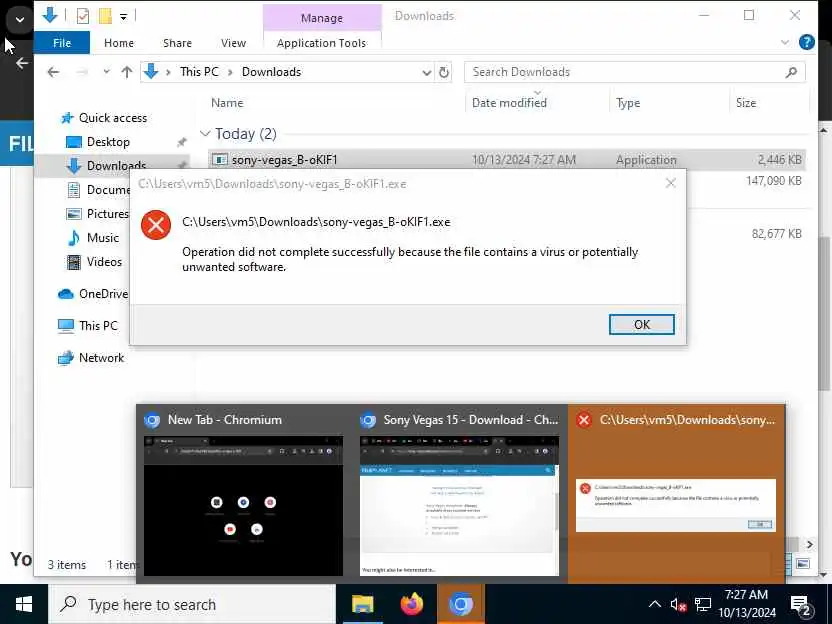Expand the ribbon with the chevron
Viewport: 832px width, 624px height.
785,42
